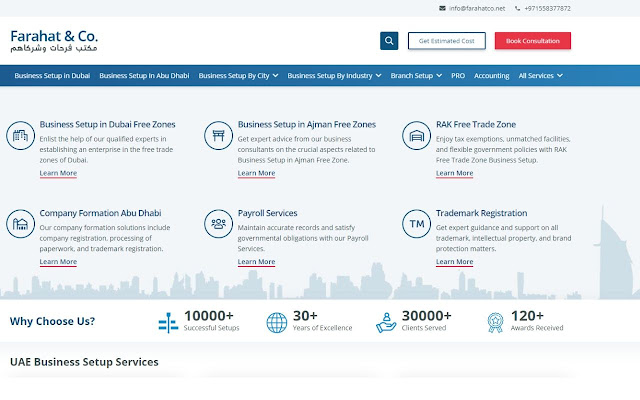Open the PRO menu item

pos(458,76)
